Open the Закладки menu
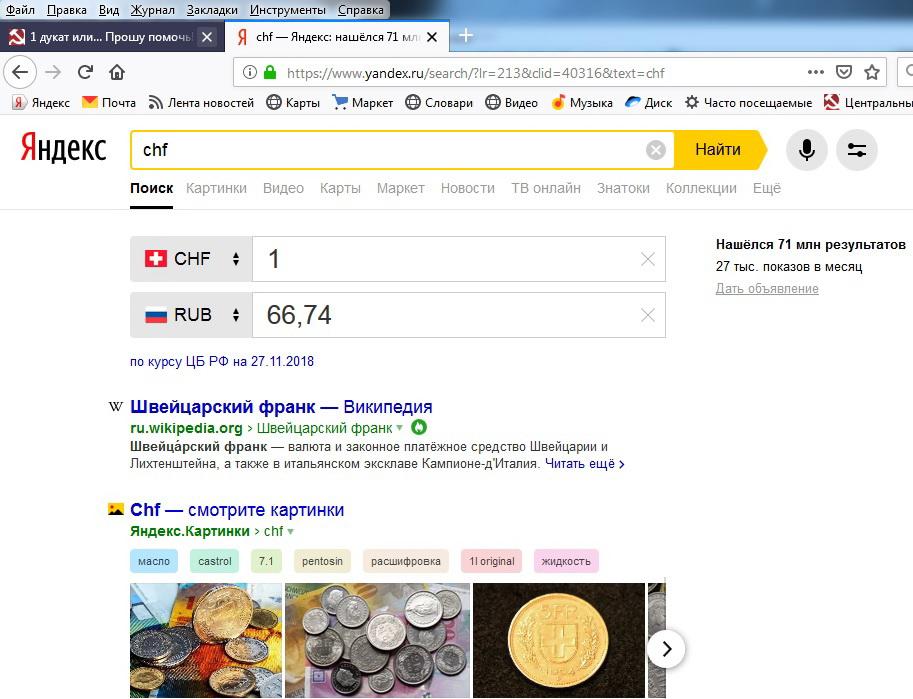The height and width of the screenshot is (699, 913). click(212, 10)
